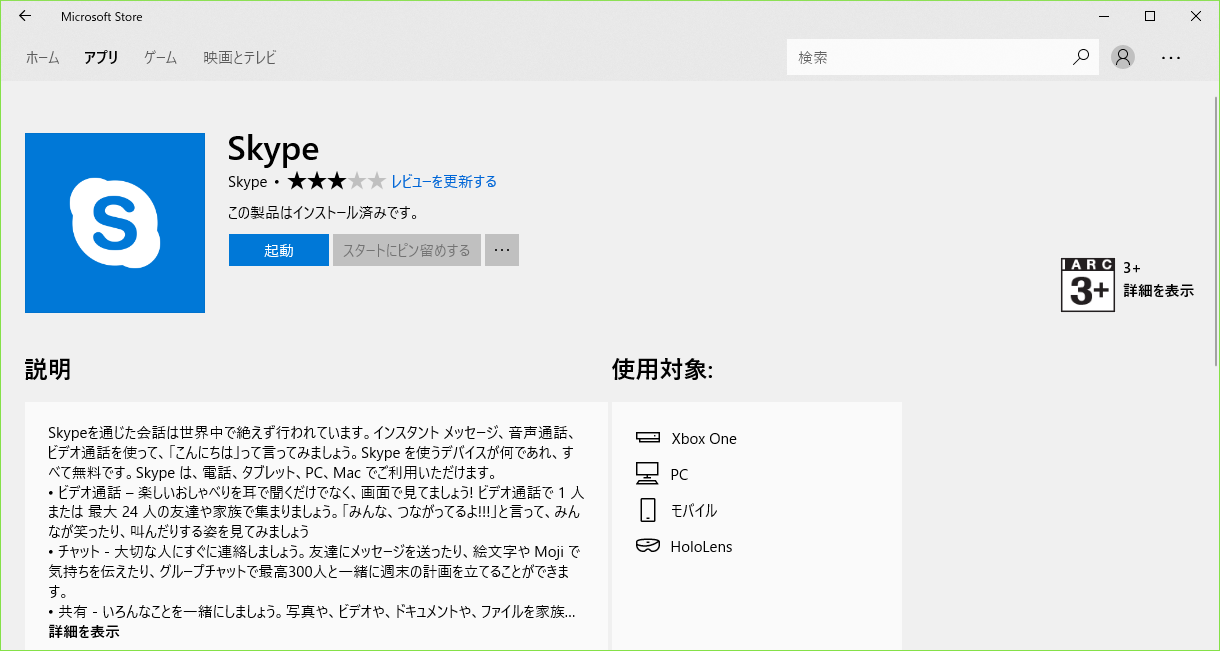Expand description with 詳細を表示 under the text
Viewport: 1220px width, 651px height.
pyautogui.click(x=84, y=632)
